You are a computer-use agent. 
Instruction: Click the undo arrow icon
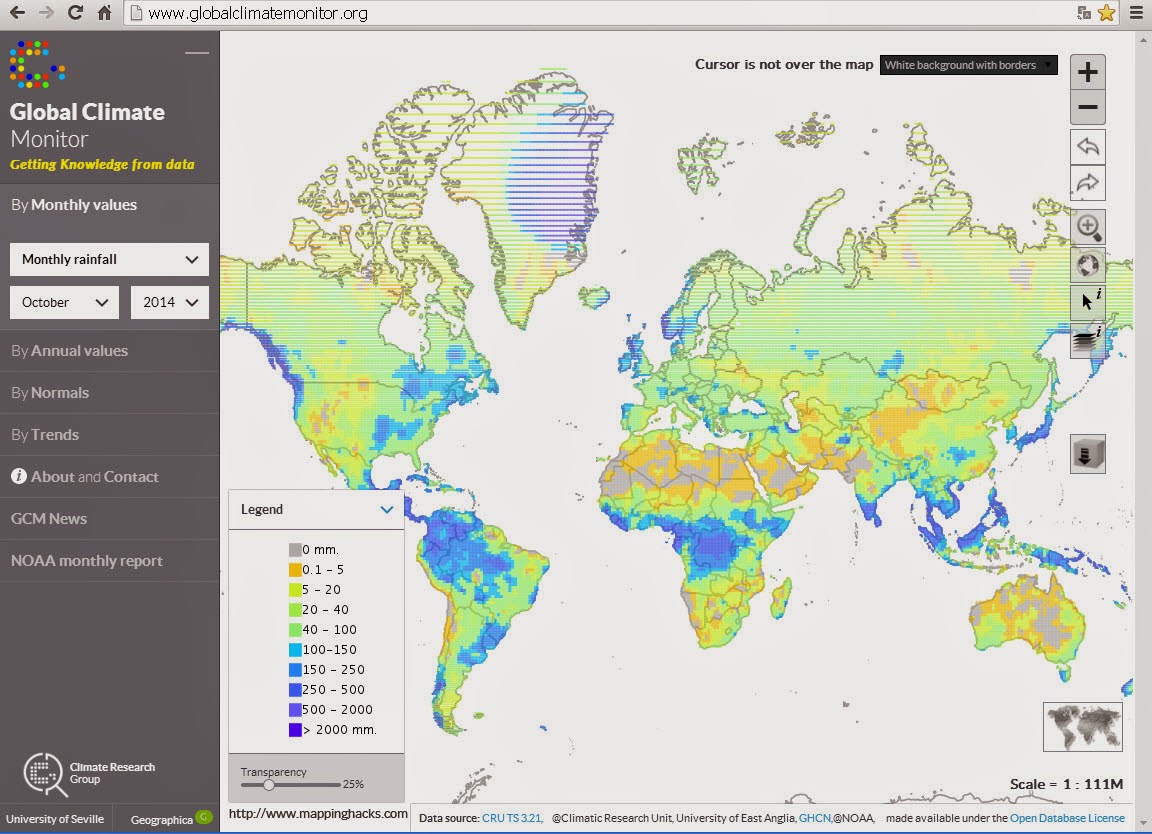1087,146
